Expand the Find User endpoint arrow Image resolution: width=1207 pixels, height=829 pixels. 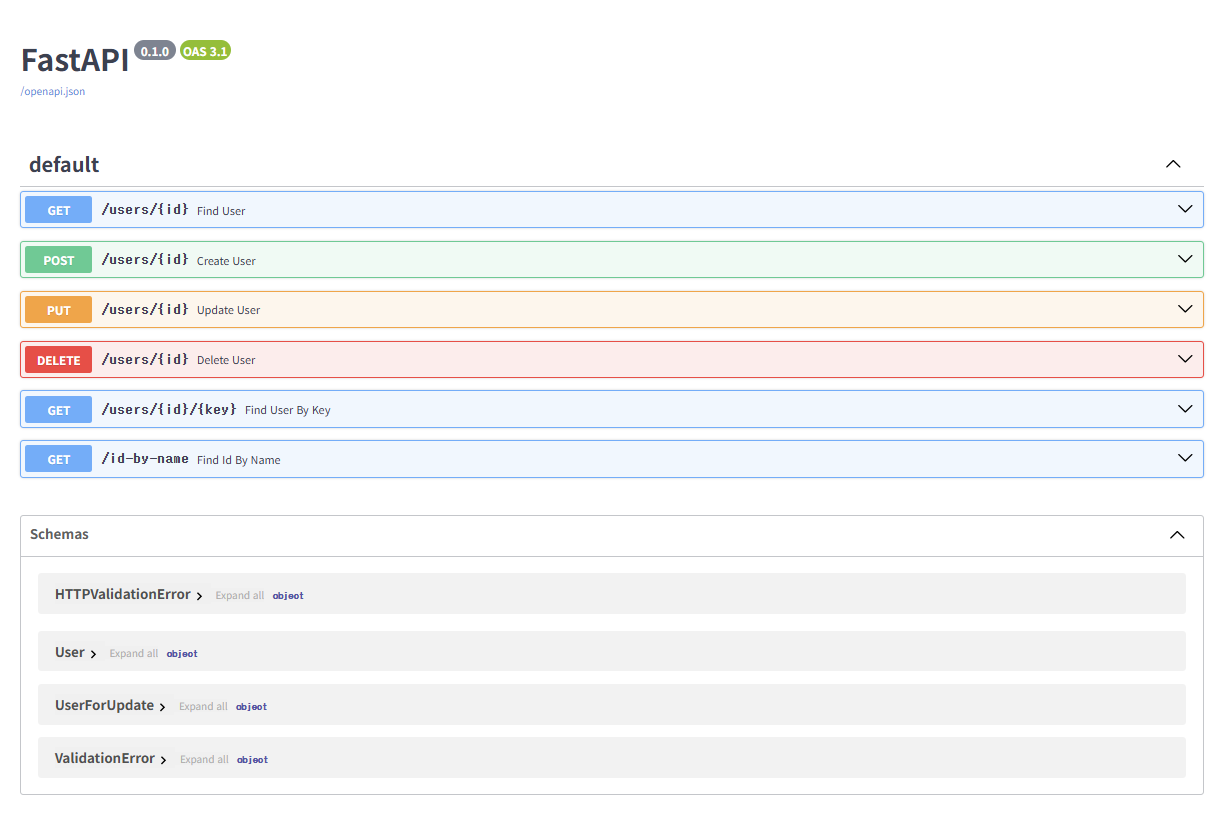click(x=1185, y=209)
